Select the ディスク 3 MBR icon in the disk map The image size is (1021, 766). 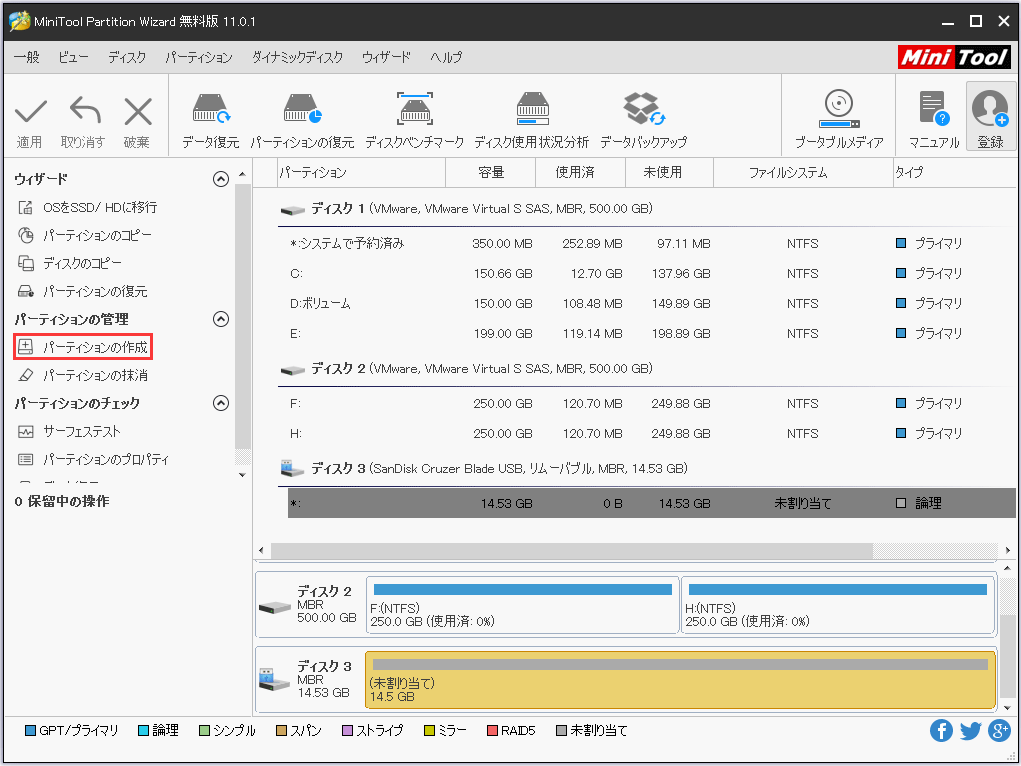[x=274, y=680]
